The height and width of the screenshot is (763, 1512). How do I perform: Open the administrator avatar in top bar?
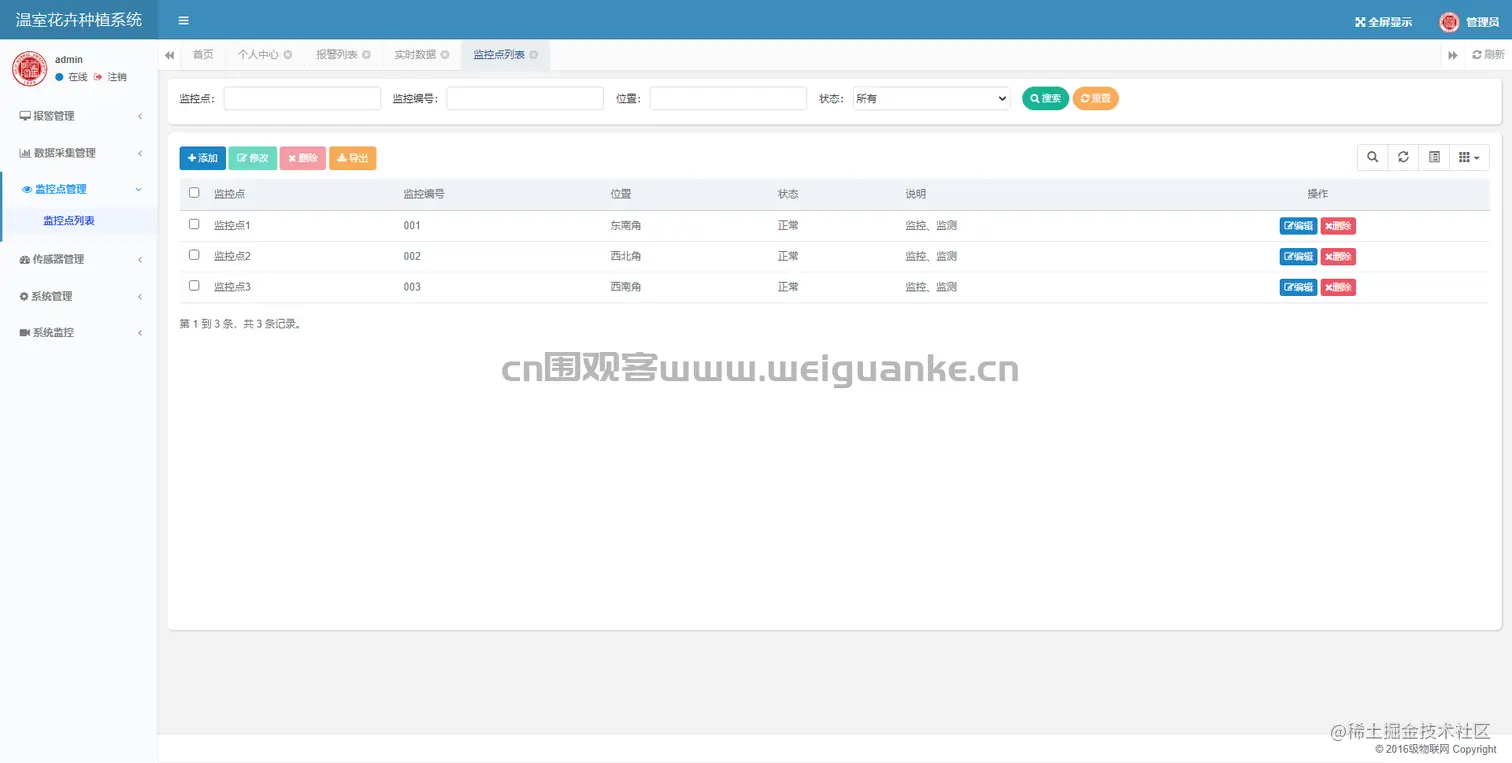pyautogui.click(x=1449, y=22)
